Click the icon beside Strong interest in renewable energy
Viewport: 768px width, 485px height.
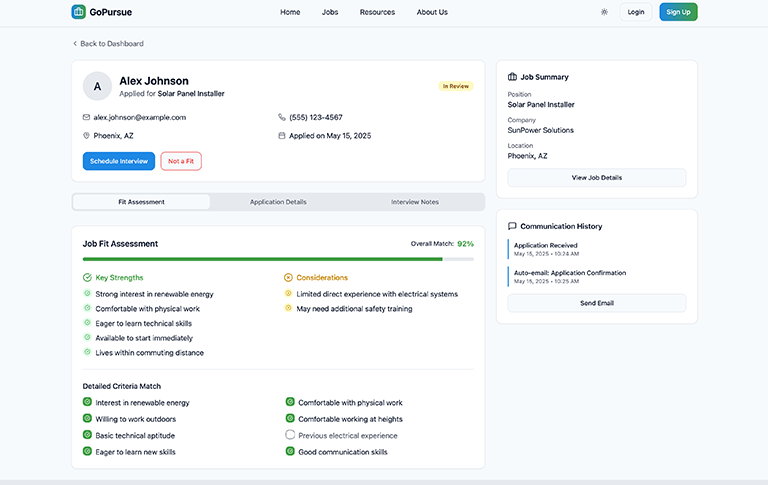pos(87,293)
